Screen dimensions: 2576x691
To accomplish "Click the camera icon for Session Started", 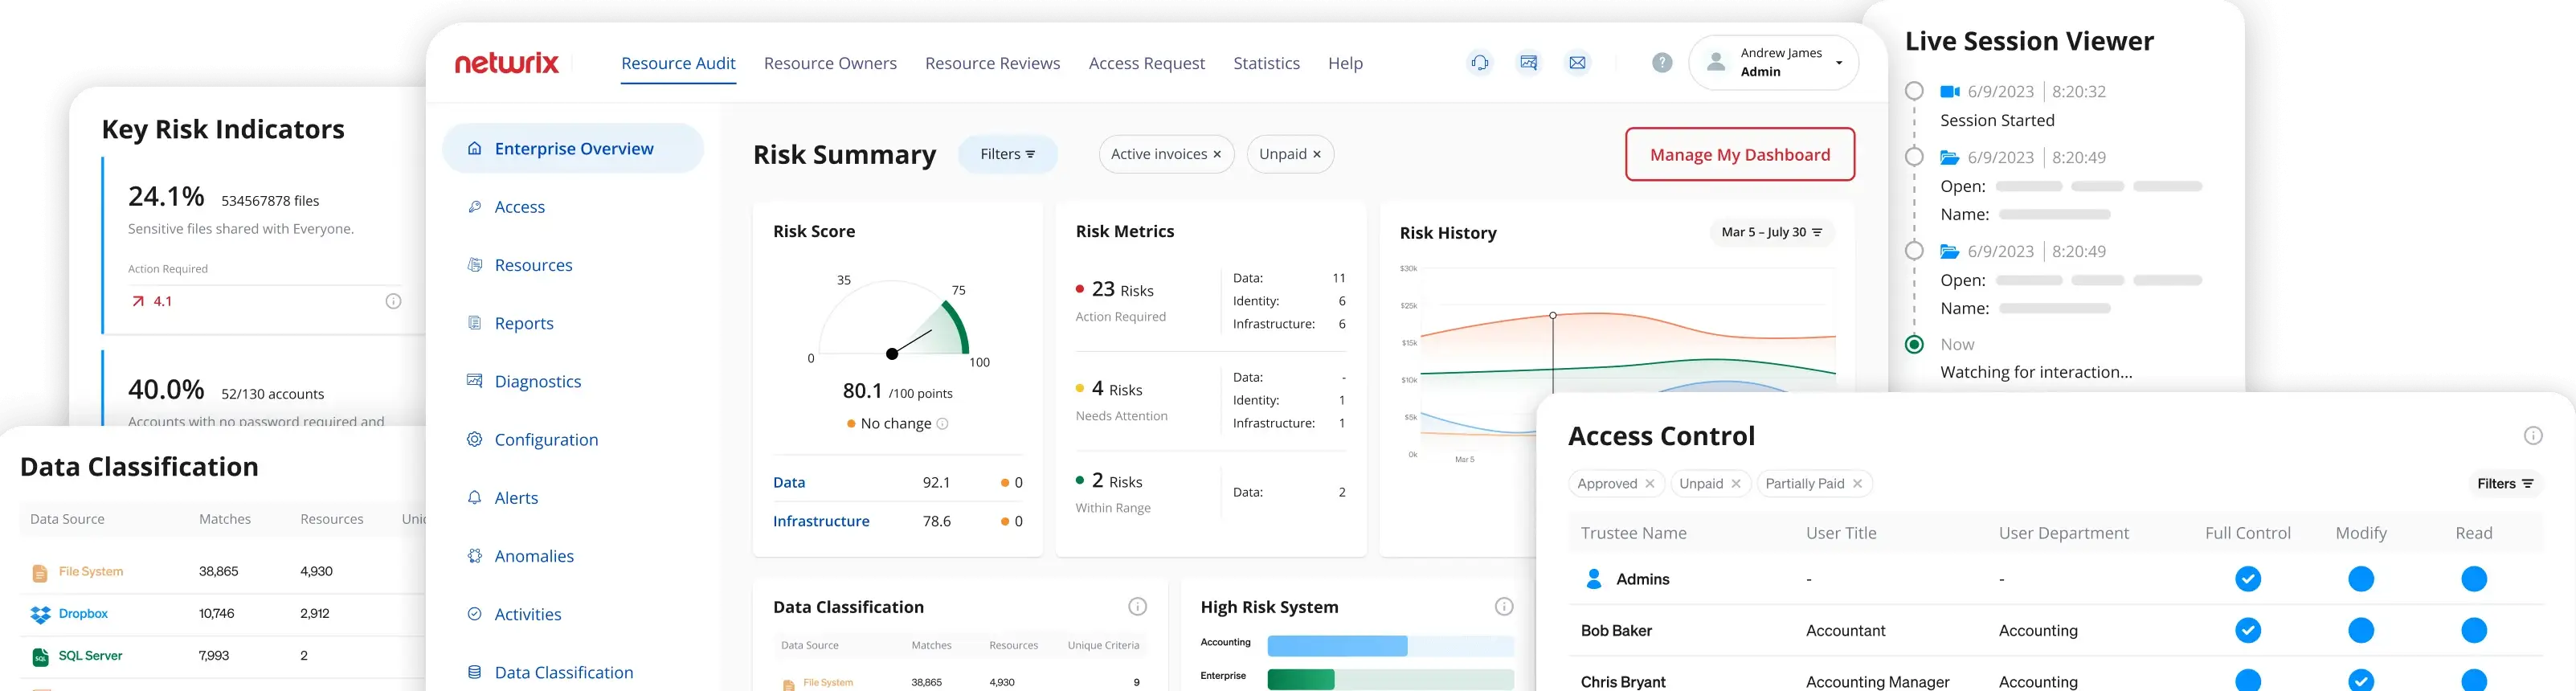I will (x=1950, y=92).
